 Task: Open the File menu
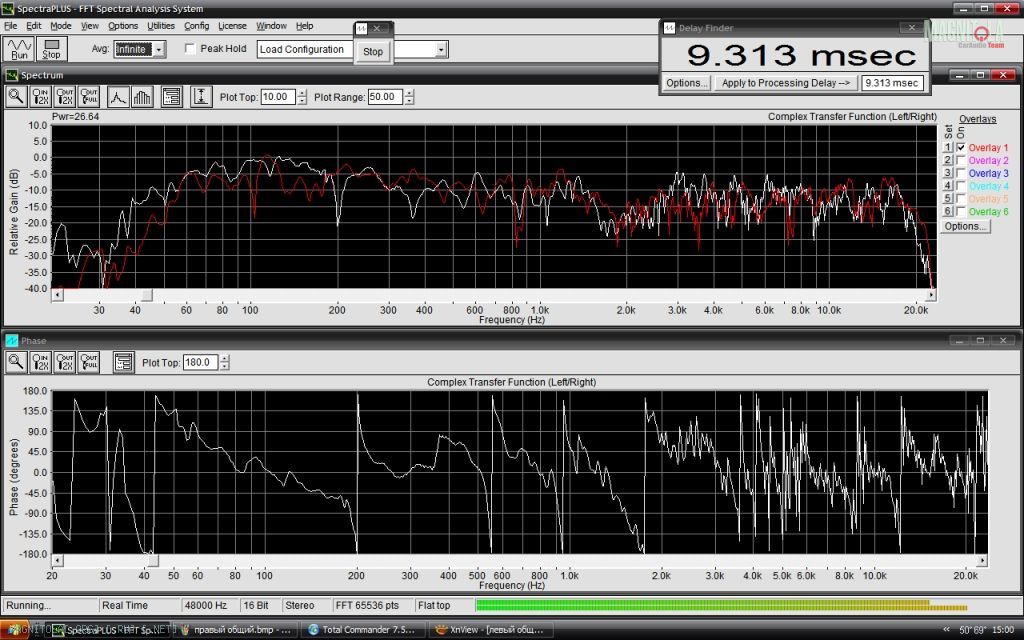(x=10, y=26)
